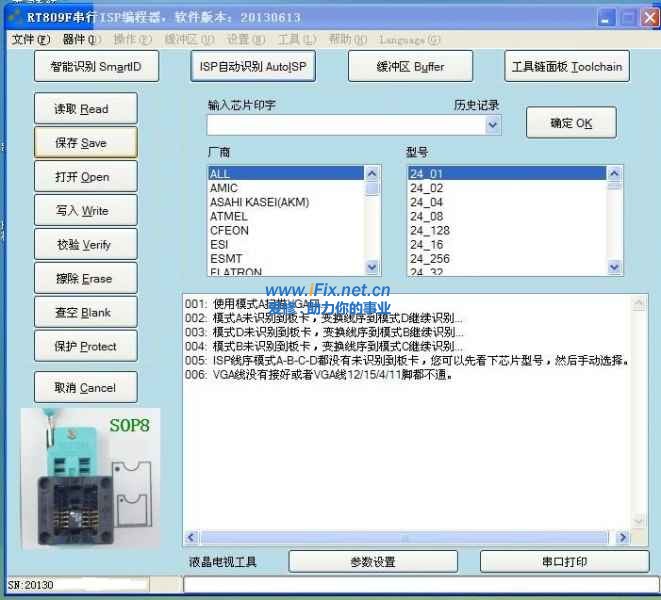
Task: Select model 24_01
Action: tap(507, 173)
